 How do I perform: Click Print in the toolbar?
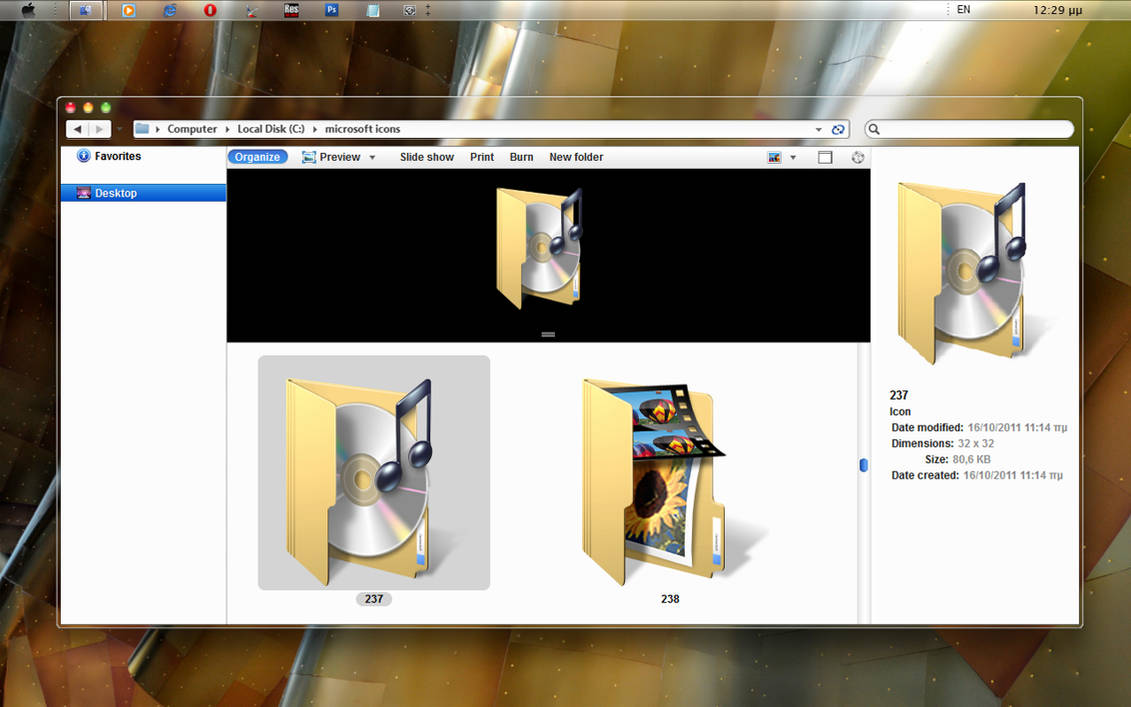click(482, 157)
